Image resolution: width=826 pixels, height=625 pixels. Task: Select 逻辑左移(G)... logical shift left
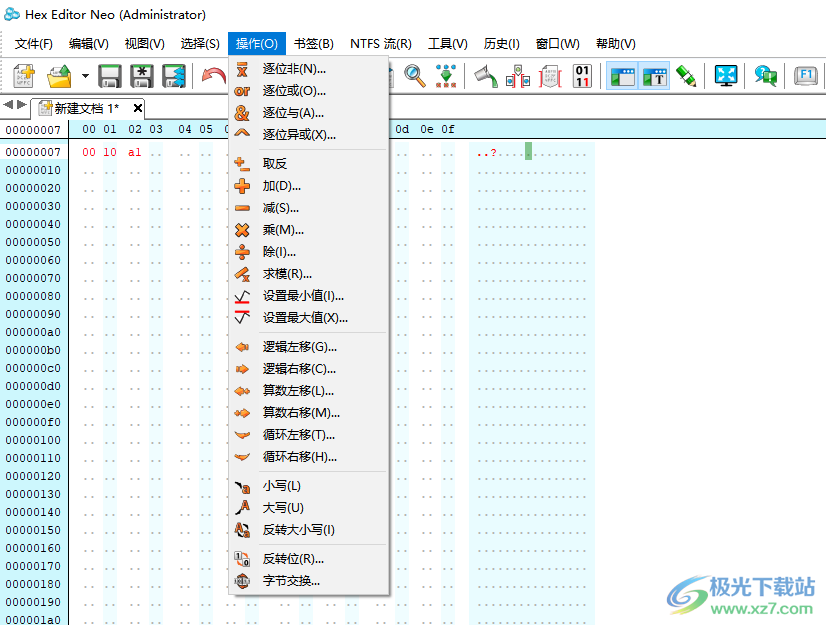pos(309,347)
